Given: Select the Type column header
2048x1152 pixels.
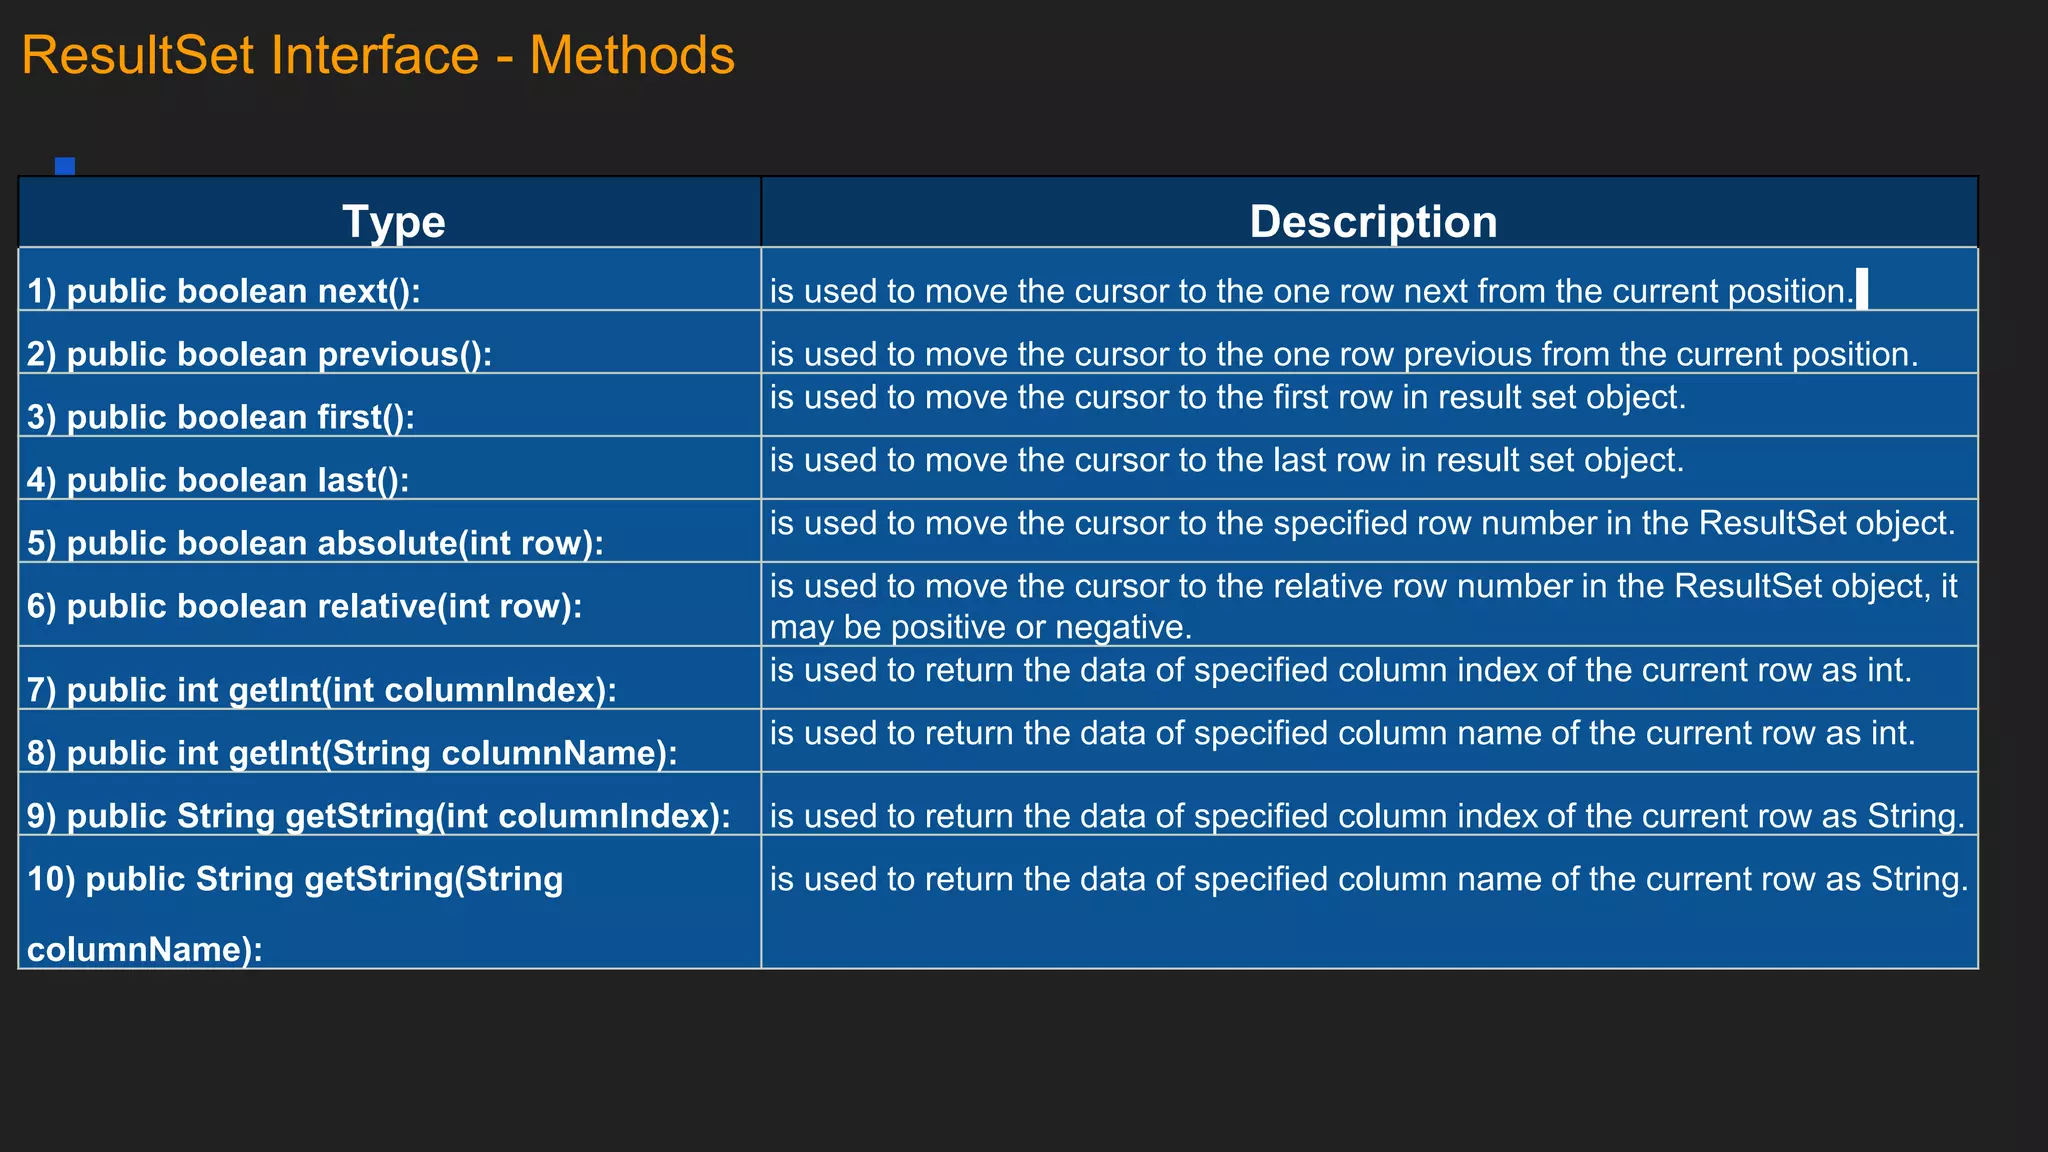Looking at the screenshot, I should pyautogui.click(x=393, y=221).
